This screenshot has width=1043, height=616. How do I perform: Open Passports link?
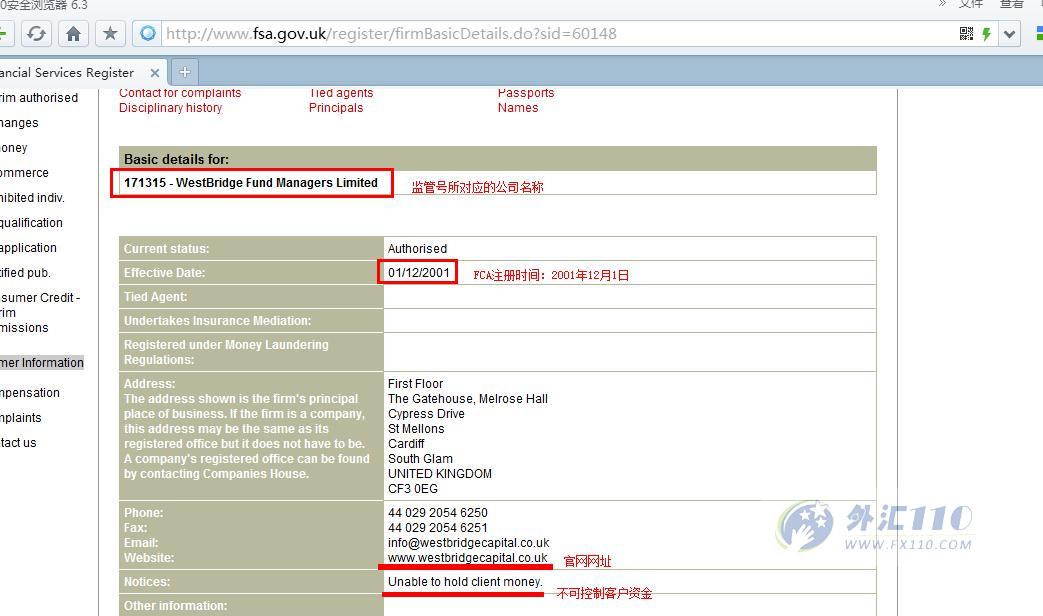(525, 93)
